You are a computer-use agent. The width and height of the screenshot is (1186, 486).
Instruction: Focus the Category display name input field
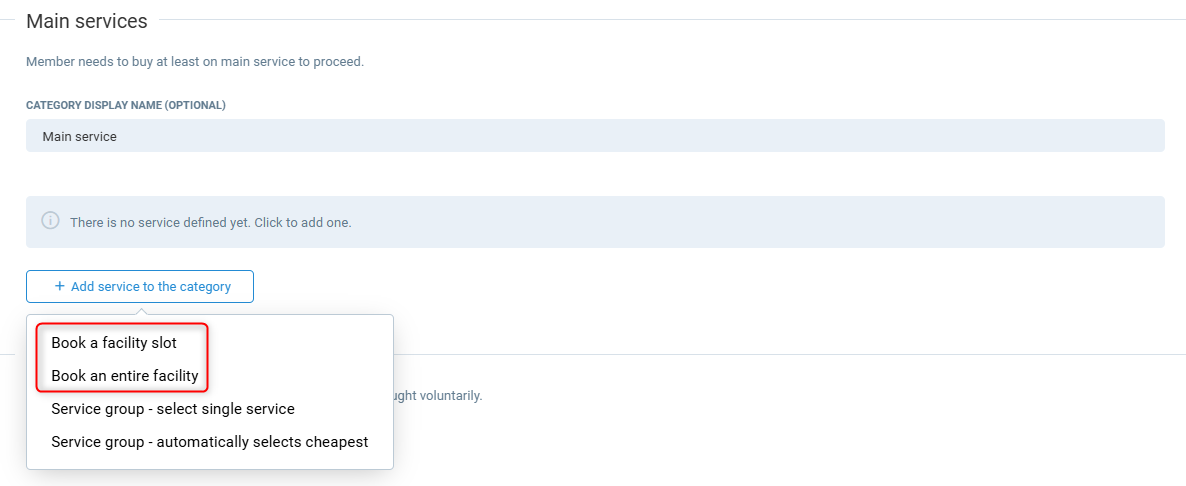(595, 136)
